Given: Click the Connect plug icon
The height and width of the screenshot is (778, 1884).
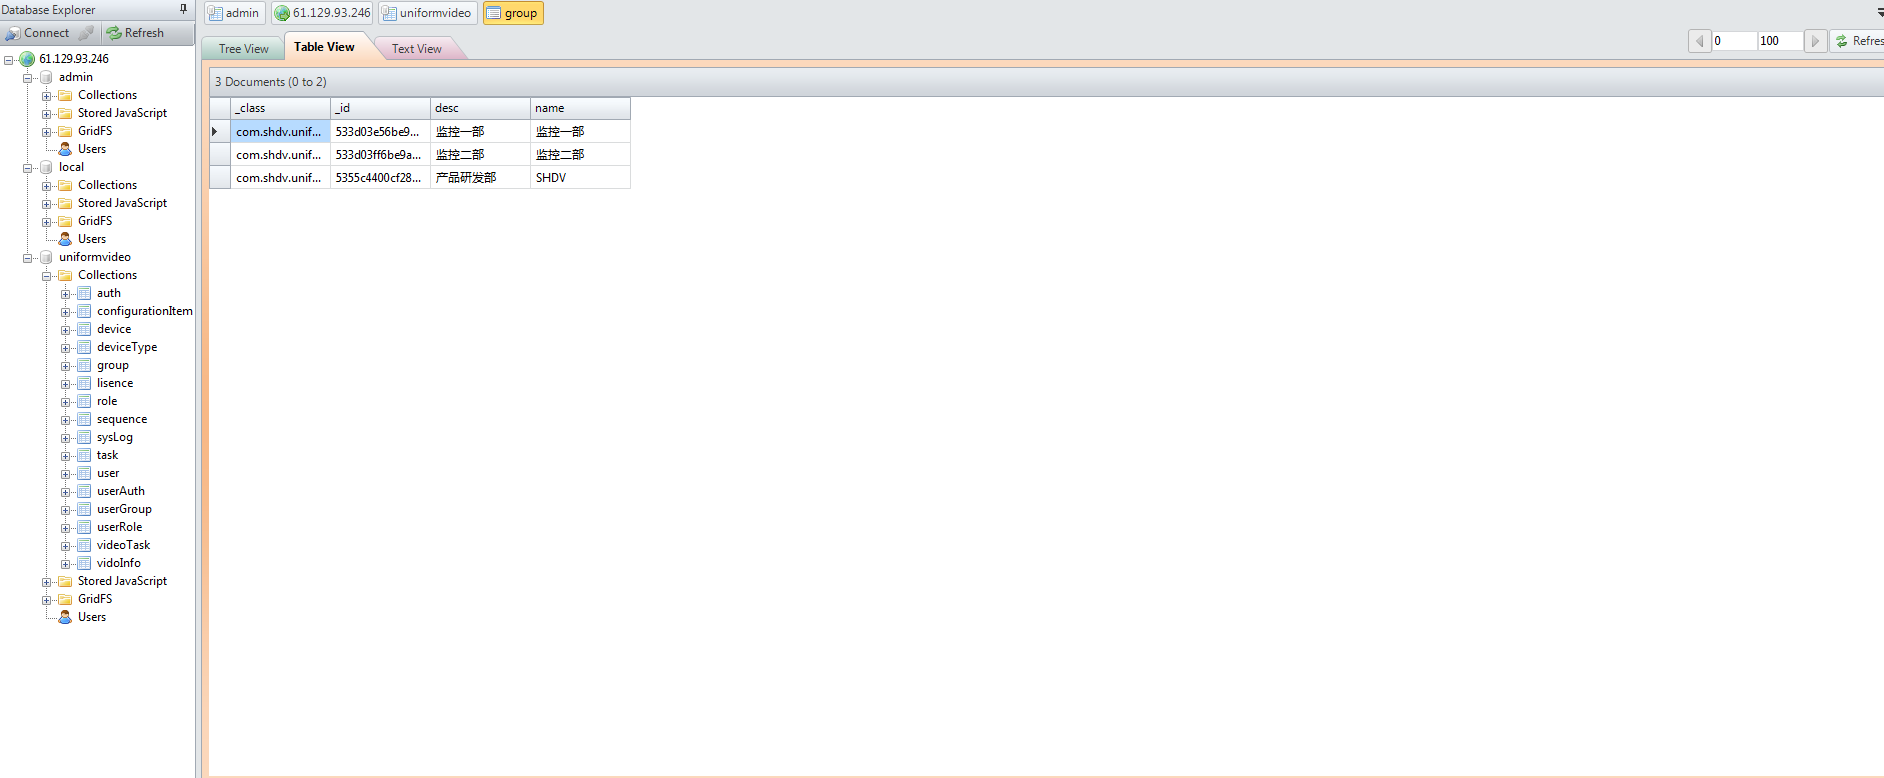Looking at the screenshot, I should click(x=13, y=33).
